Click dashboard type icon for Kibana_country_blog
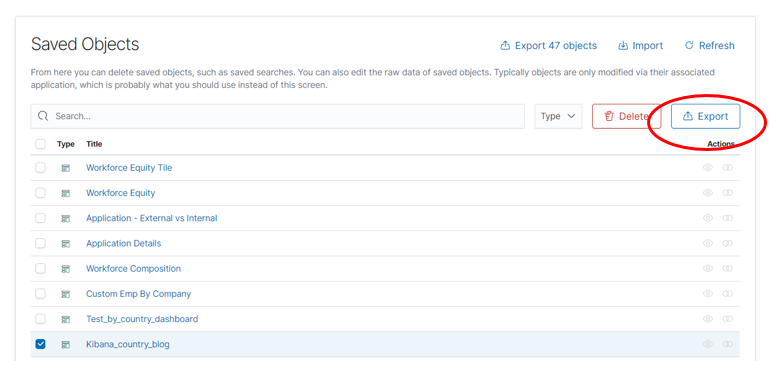776x372 pixels. (x=65, y=345)
